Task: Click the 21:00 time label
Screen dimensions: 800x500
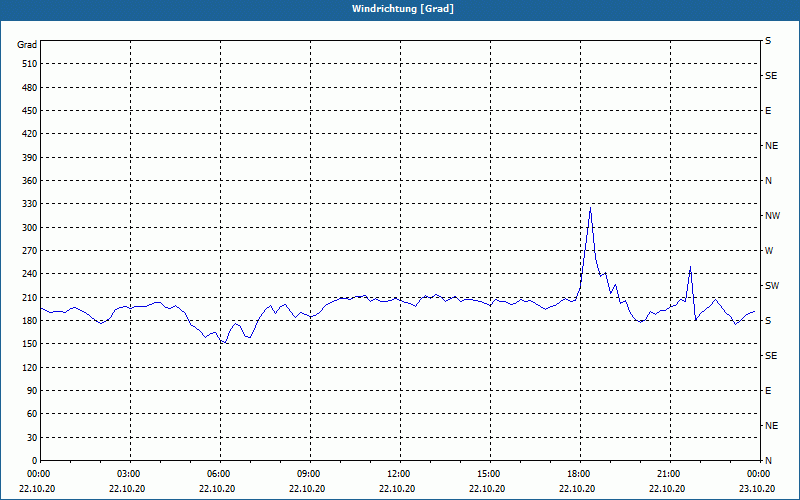Action: point(670,474)
